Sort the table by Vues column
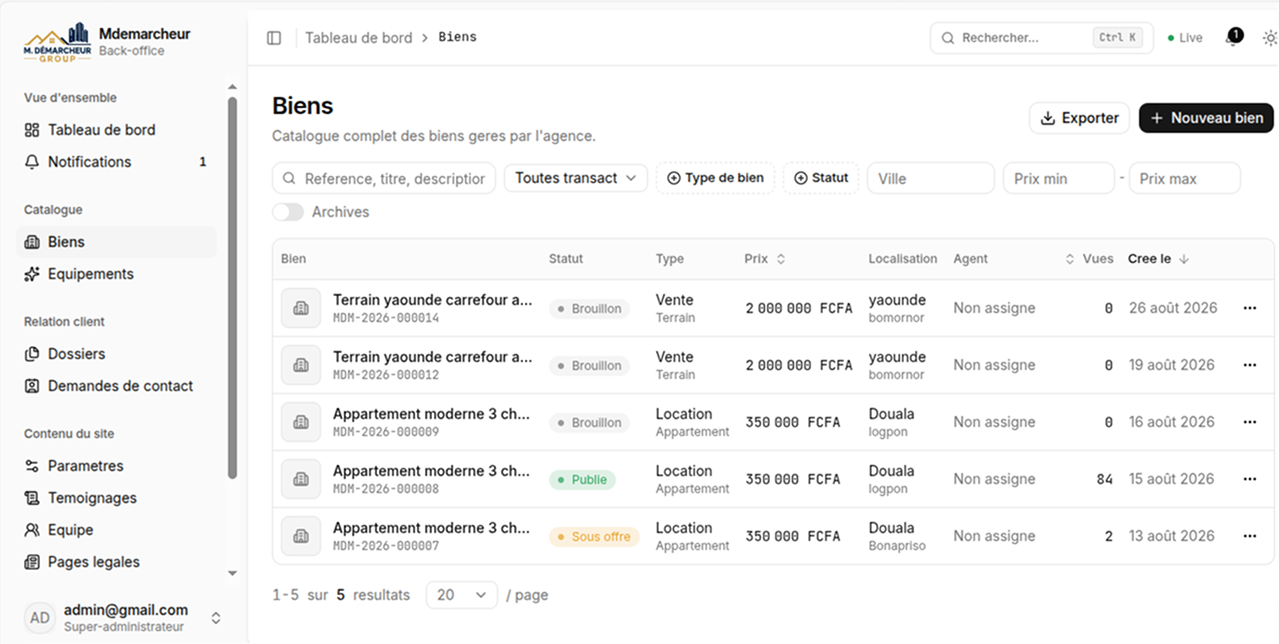The width and height of the screenshot is (1279, 644). pyautogui.click(x=1090, y=259)
